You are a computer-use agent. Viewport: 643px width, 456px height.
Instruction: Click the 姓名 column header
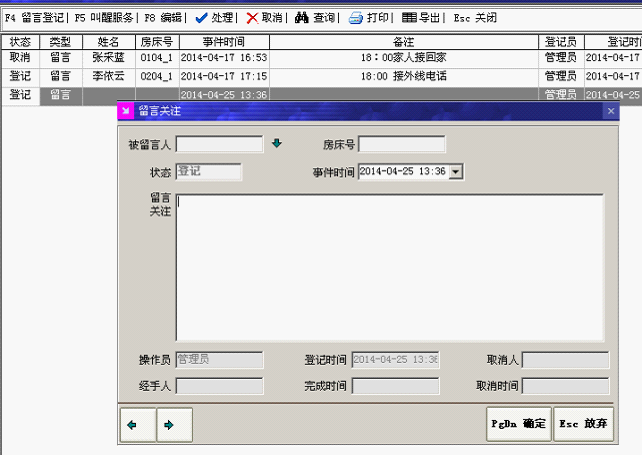[109, 42]
